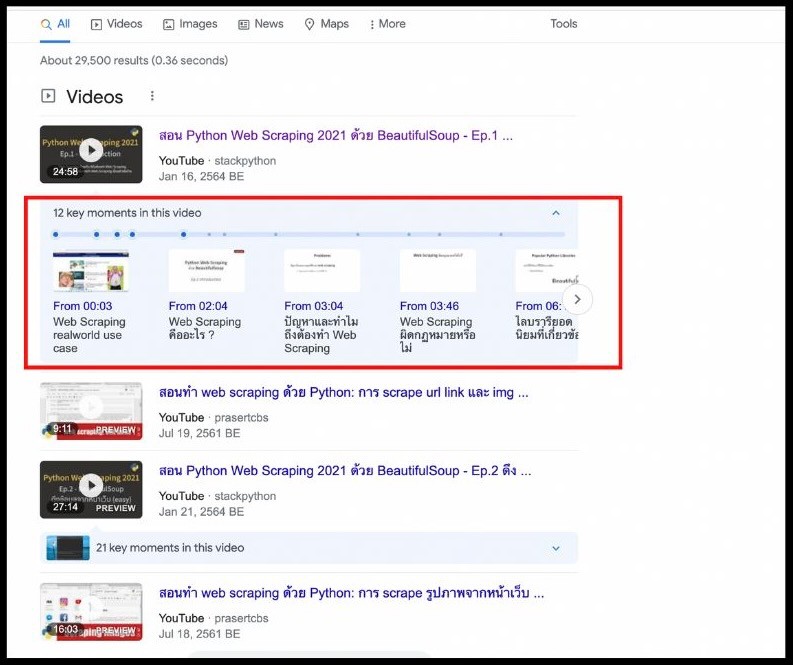Expand the 21 key moments section
This screenshot has height=665, width=793.
tap(556, 548)
